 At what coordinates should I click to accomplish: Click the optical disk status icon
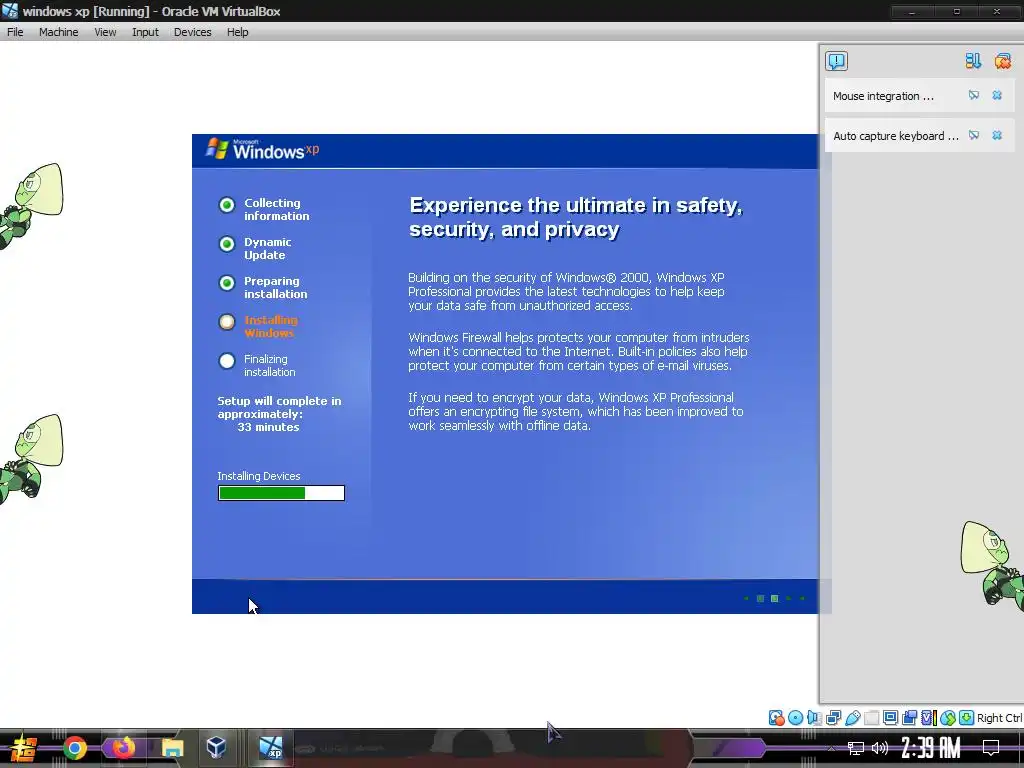795,718
